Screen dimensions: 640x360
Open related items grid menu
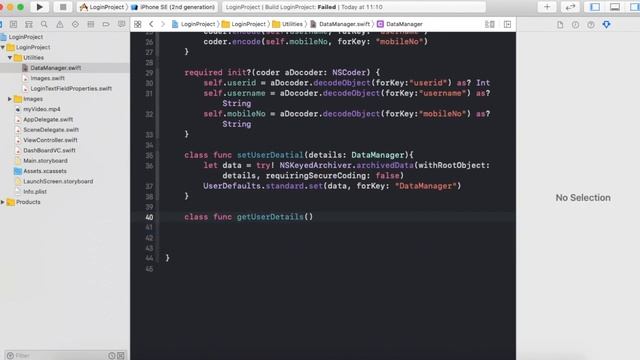point(138,24)
